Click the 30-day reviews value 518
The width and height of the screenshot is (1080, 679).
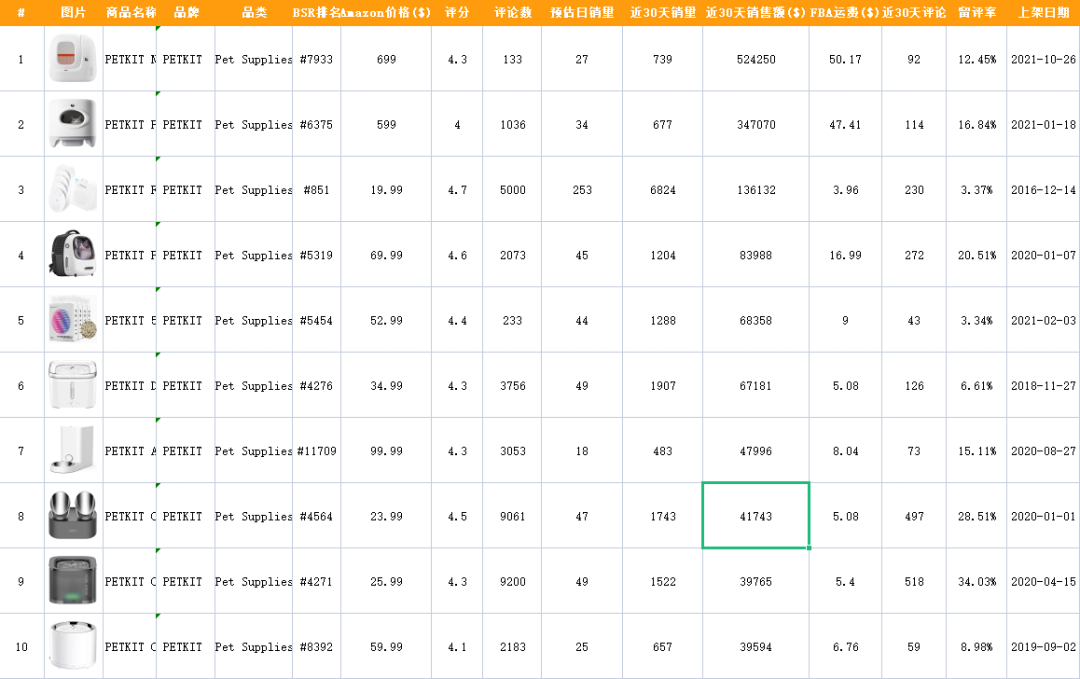pos(914,582)
